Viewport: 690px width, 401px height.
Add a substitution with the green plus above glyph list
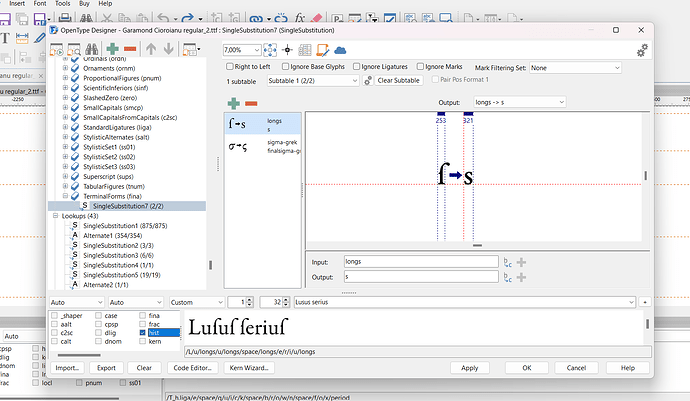[233, 103]
